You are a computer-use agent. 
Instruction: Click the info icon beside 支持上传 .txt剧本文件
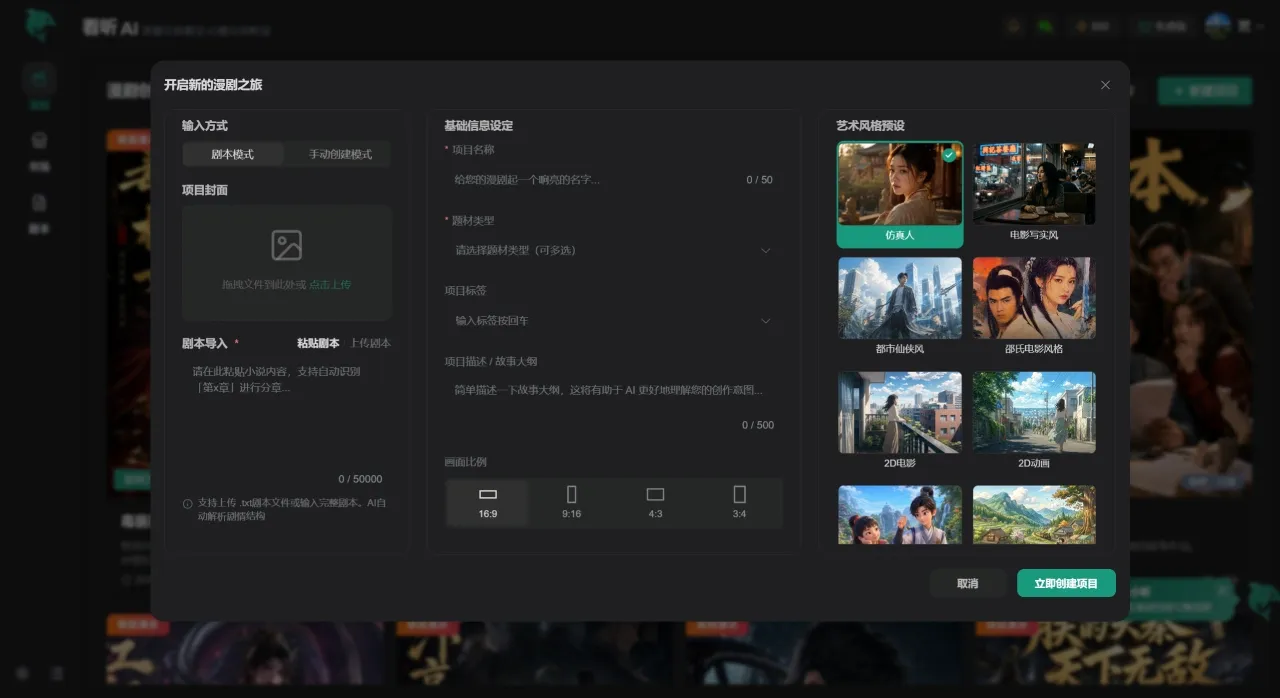pos(188,504)
